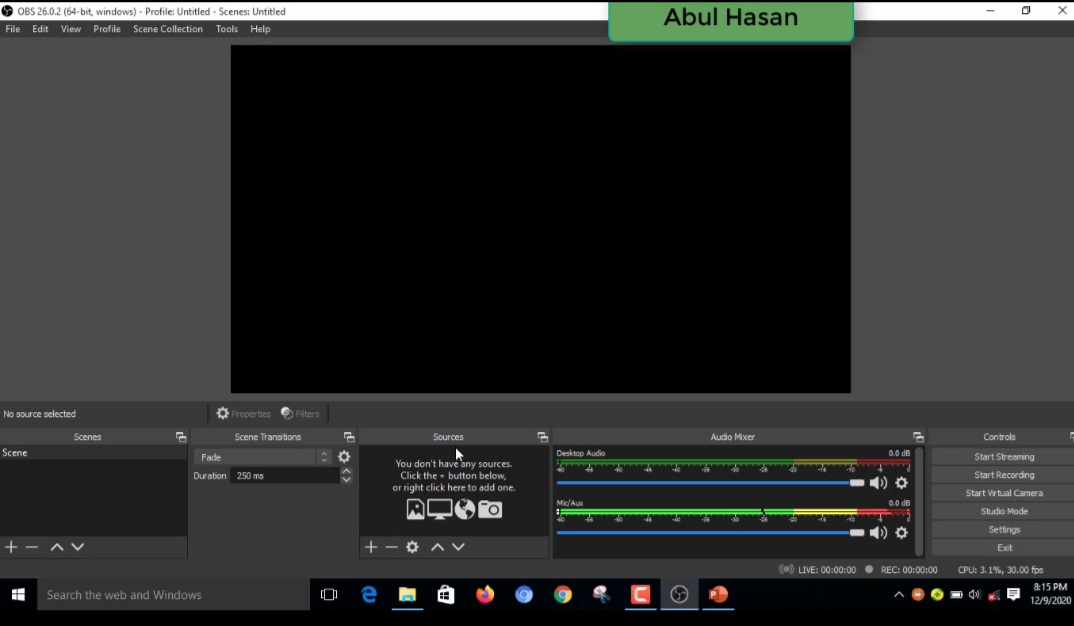Adjust the Desktop Audio volume slider
Viewport: 1074px width, 626px height.
pyautogui.click(x=710, y=483)
